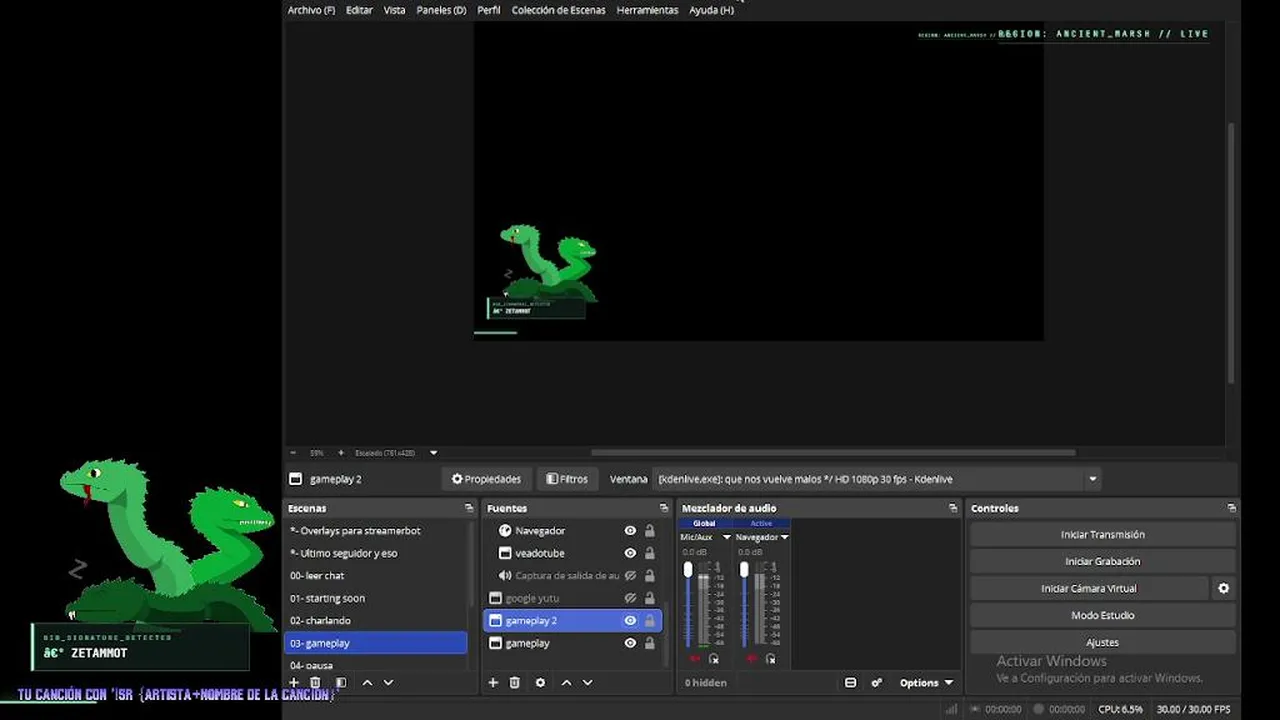1280x720 pixels.
Task: Open the Herramientas menu
Action: tap(647, 10)
